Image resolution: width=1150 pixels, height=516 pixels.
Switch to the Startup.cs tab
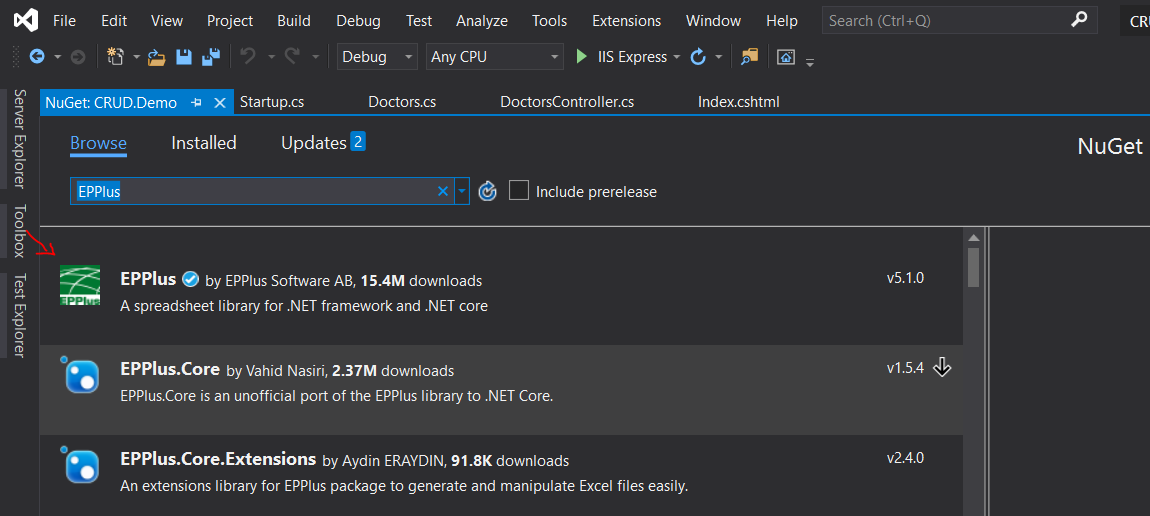(x=272, y=102)
